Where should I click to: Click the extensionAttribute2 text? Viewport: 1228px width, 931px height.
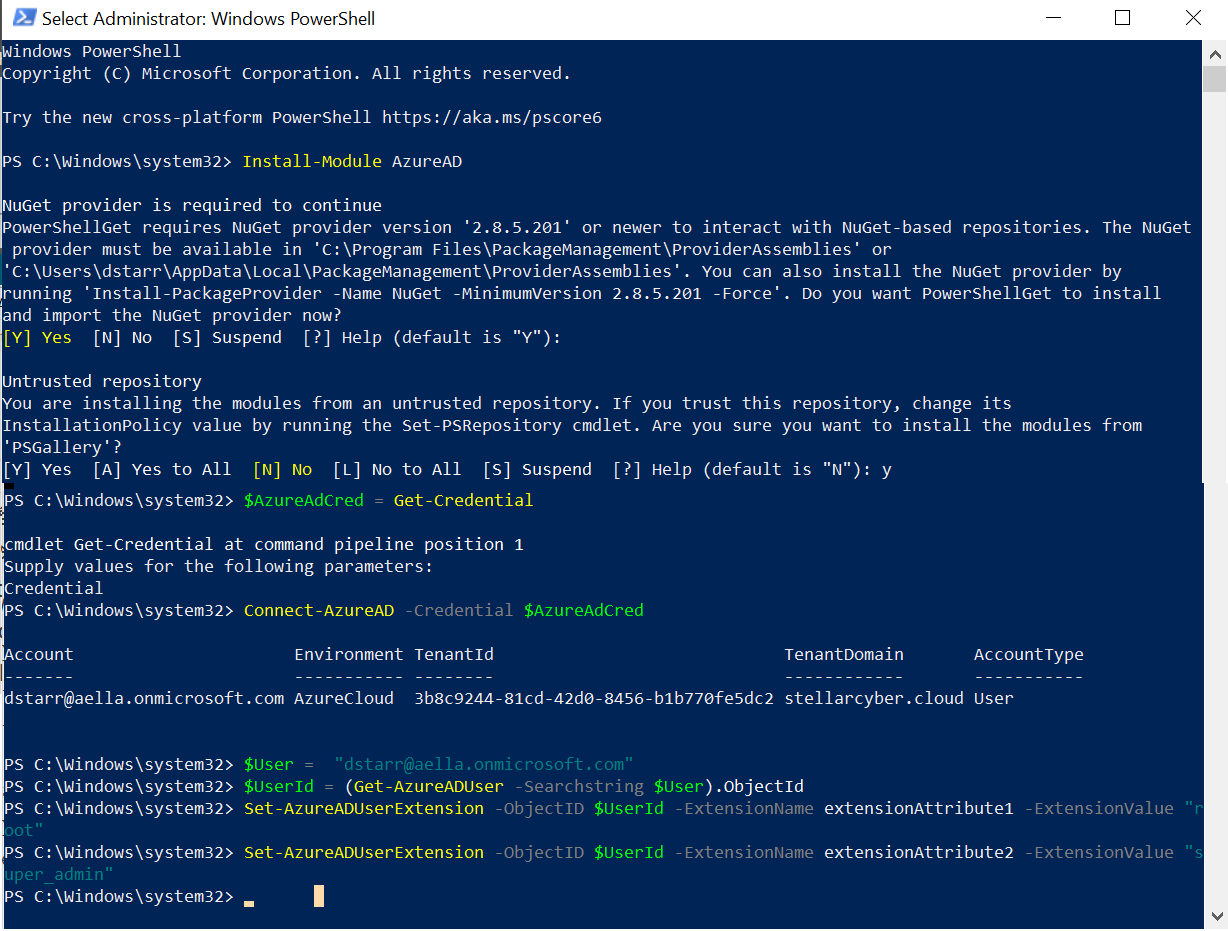pos(918,852)
